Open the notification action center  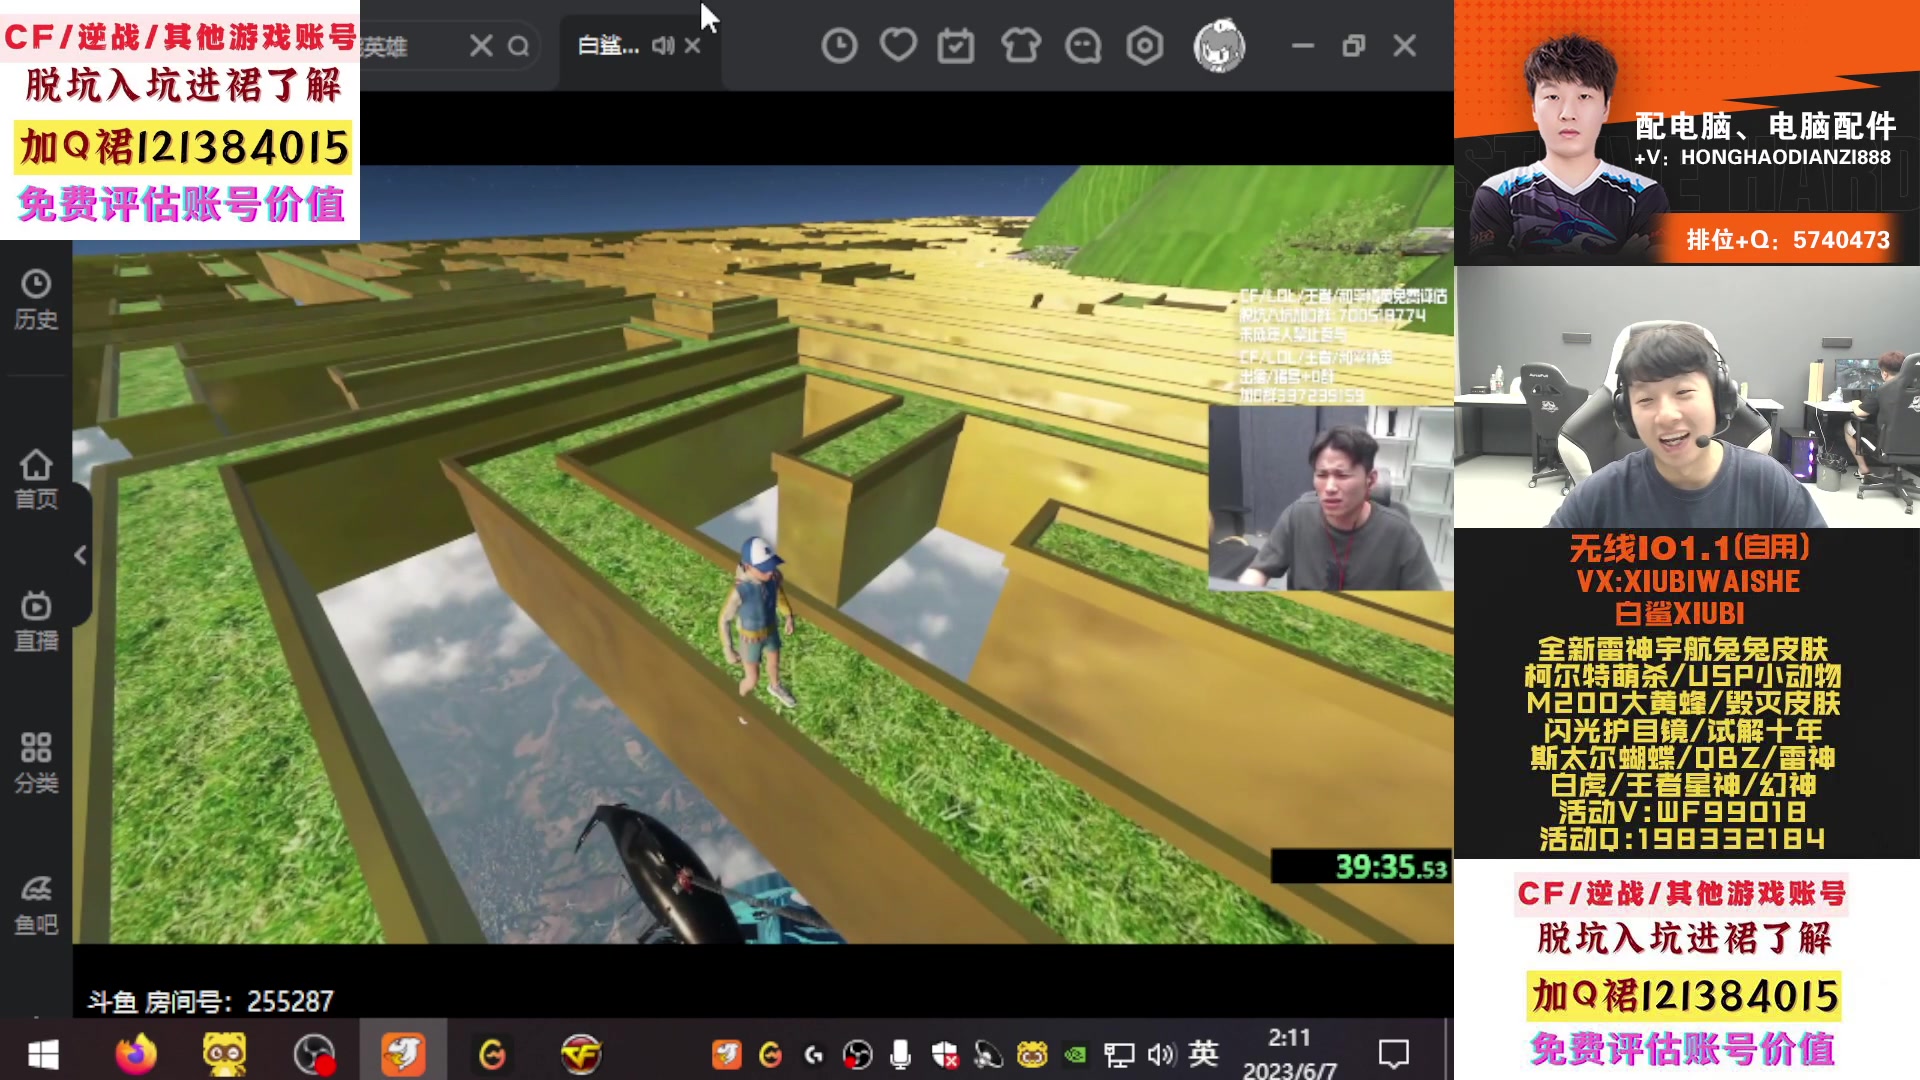1393,1054
